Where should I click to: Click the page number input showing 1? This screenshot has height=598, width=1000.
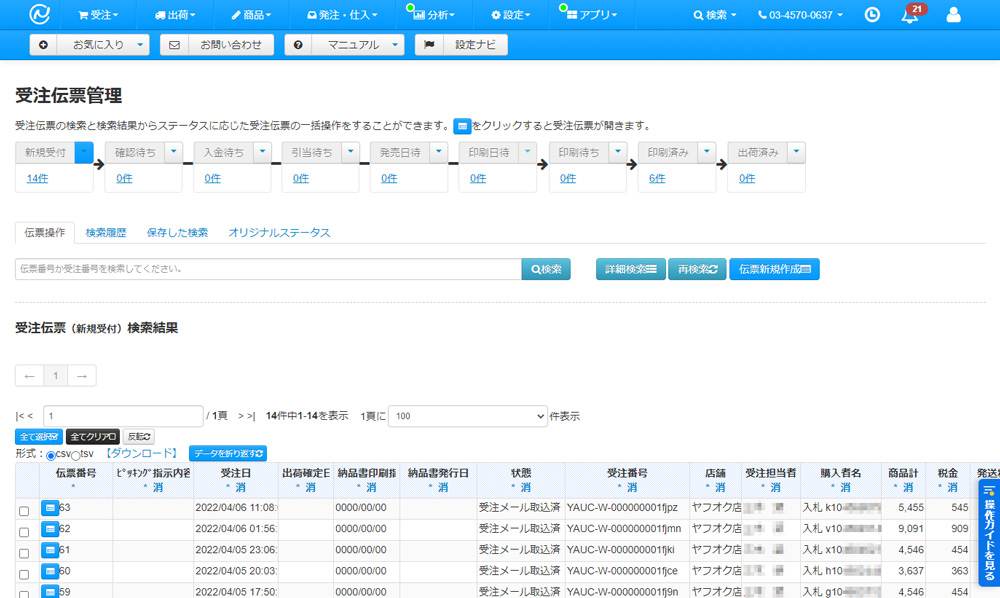pyautogui.click(x=123, y=416)
